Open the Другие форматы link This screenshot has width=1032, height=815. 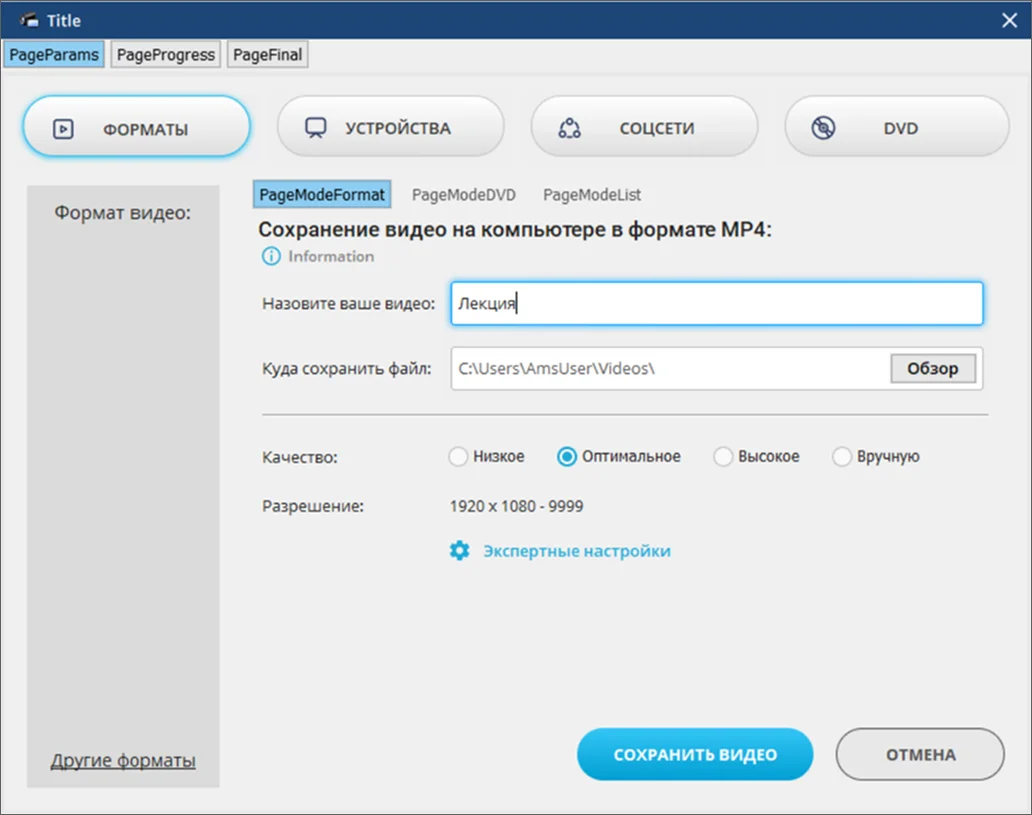point(123,761)
